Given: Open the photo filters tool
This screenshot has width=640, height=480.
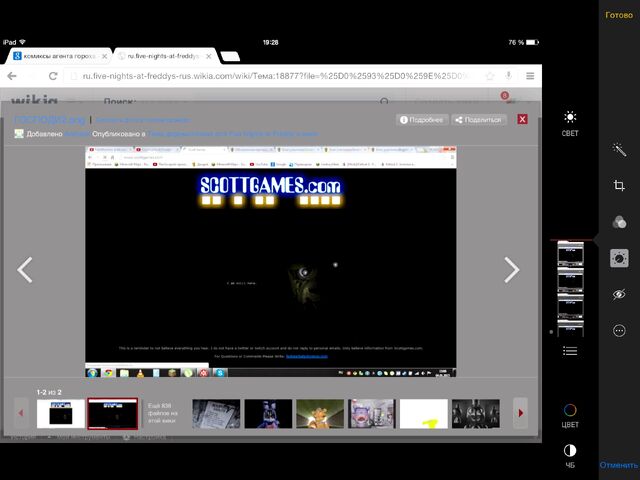Looking at the screenshot, I should (619, 222).
